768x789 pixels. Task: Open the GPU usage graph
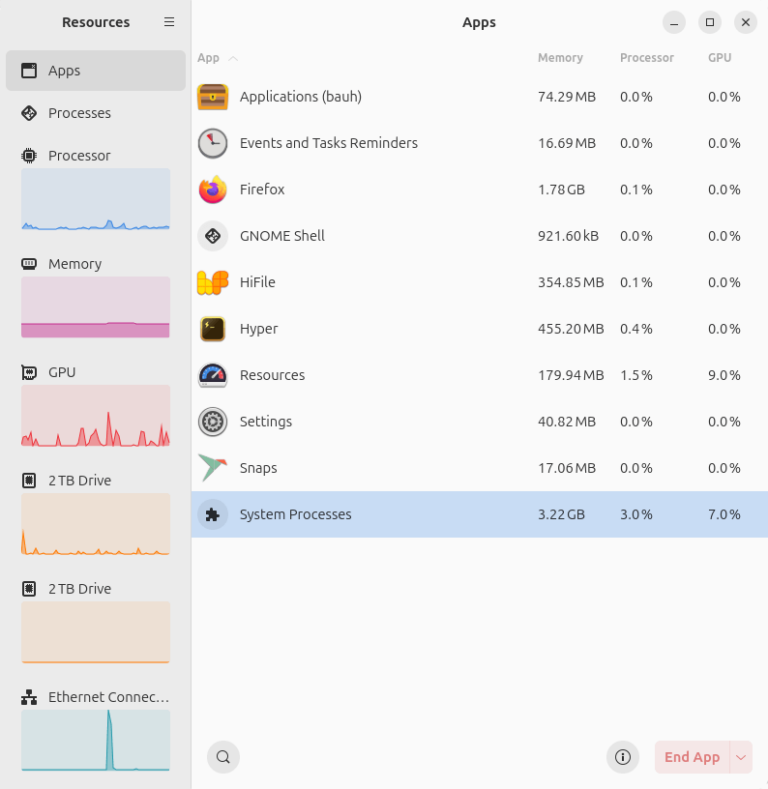click(95, 415)
